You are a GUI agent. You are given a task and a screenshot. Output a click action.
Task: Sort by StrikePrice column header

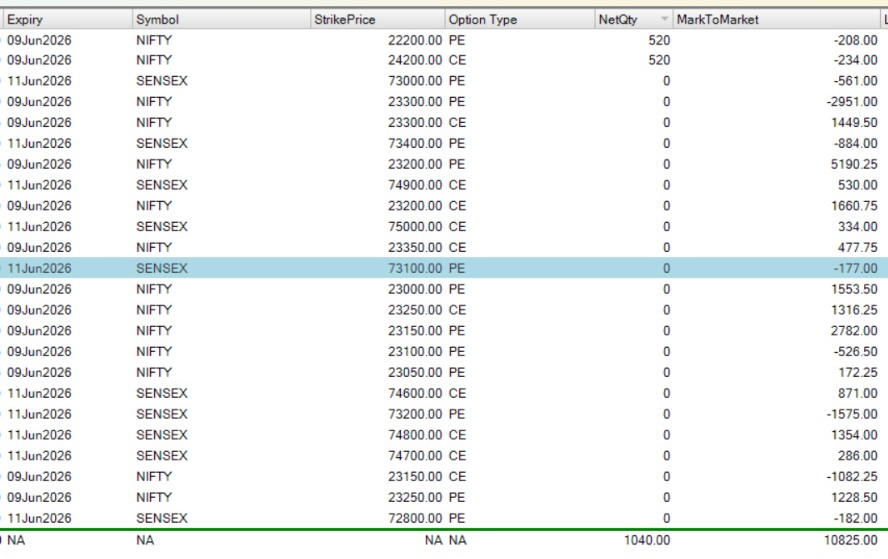click(x=378, y=19)
